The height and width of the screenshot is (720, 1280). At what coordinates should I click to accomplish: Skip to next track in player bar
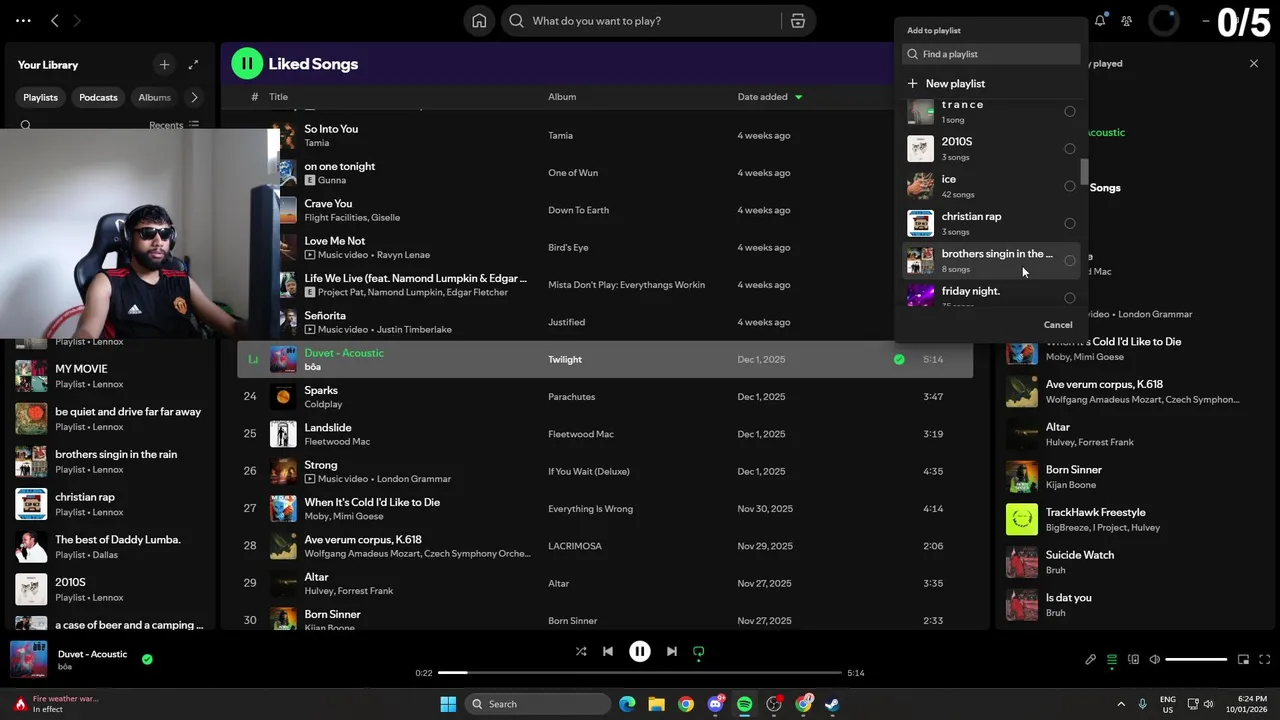672,651
